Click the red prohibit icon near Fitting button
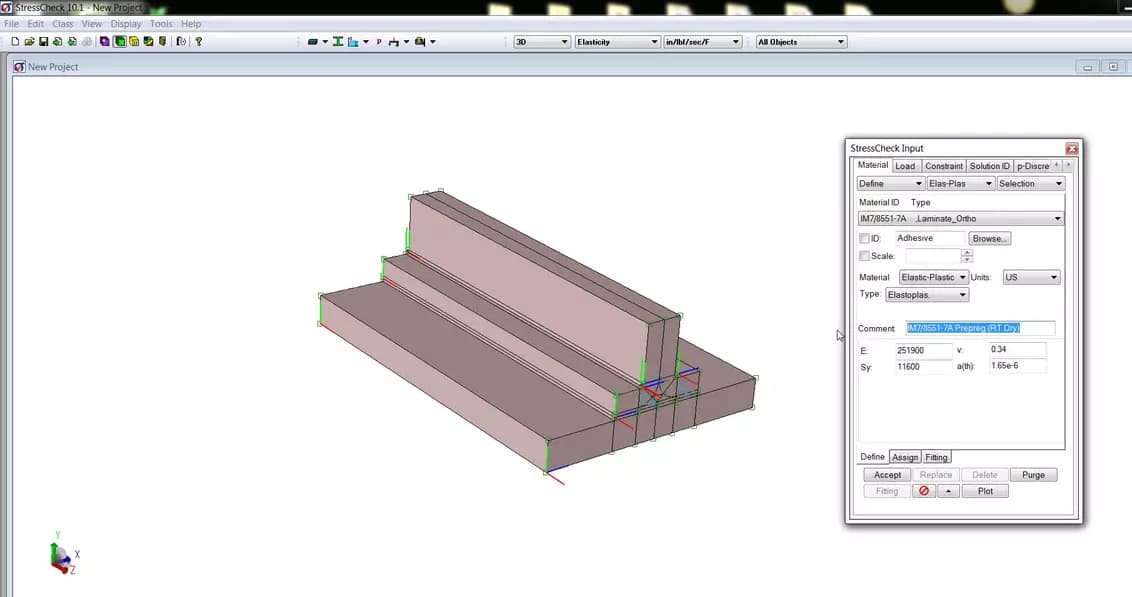Screen dimensions: 1132x597 pyautogui.click(x=924, y=491)
